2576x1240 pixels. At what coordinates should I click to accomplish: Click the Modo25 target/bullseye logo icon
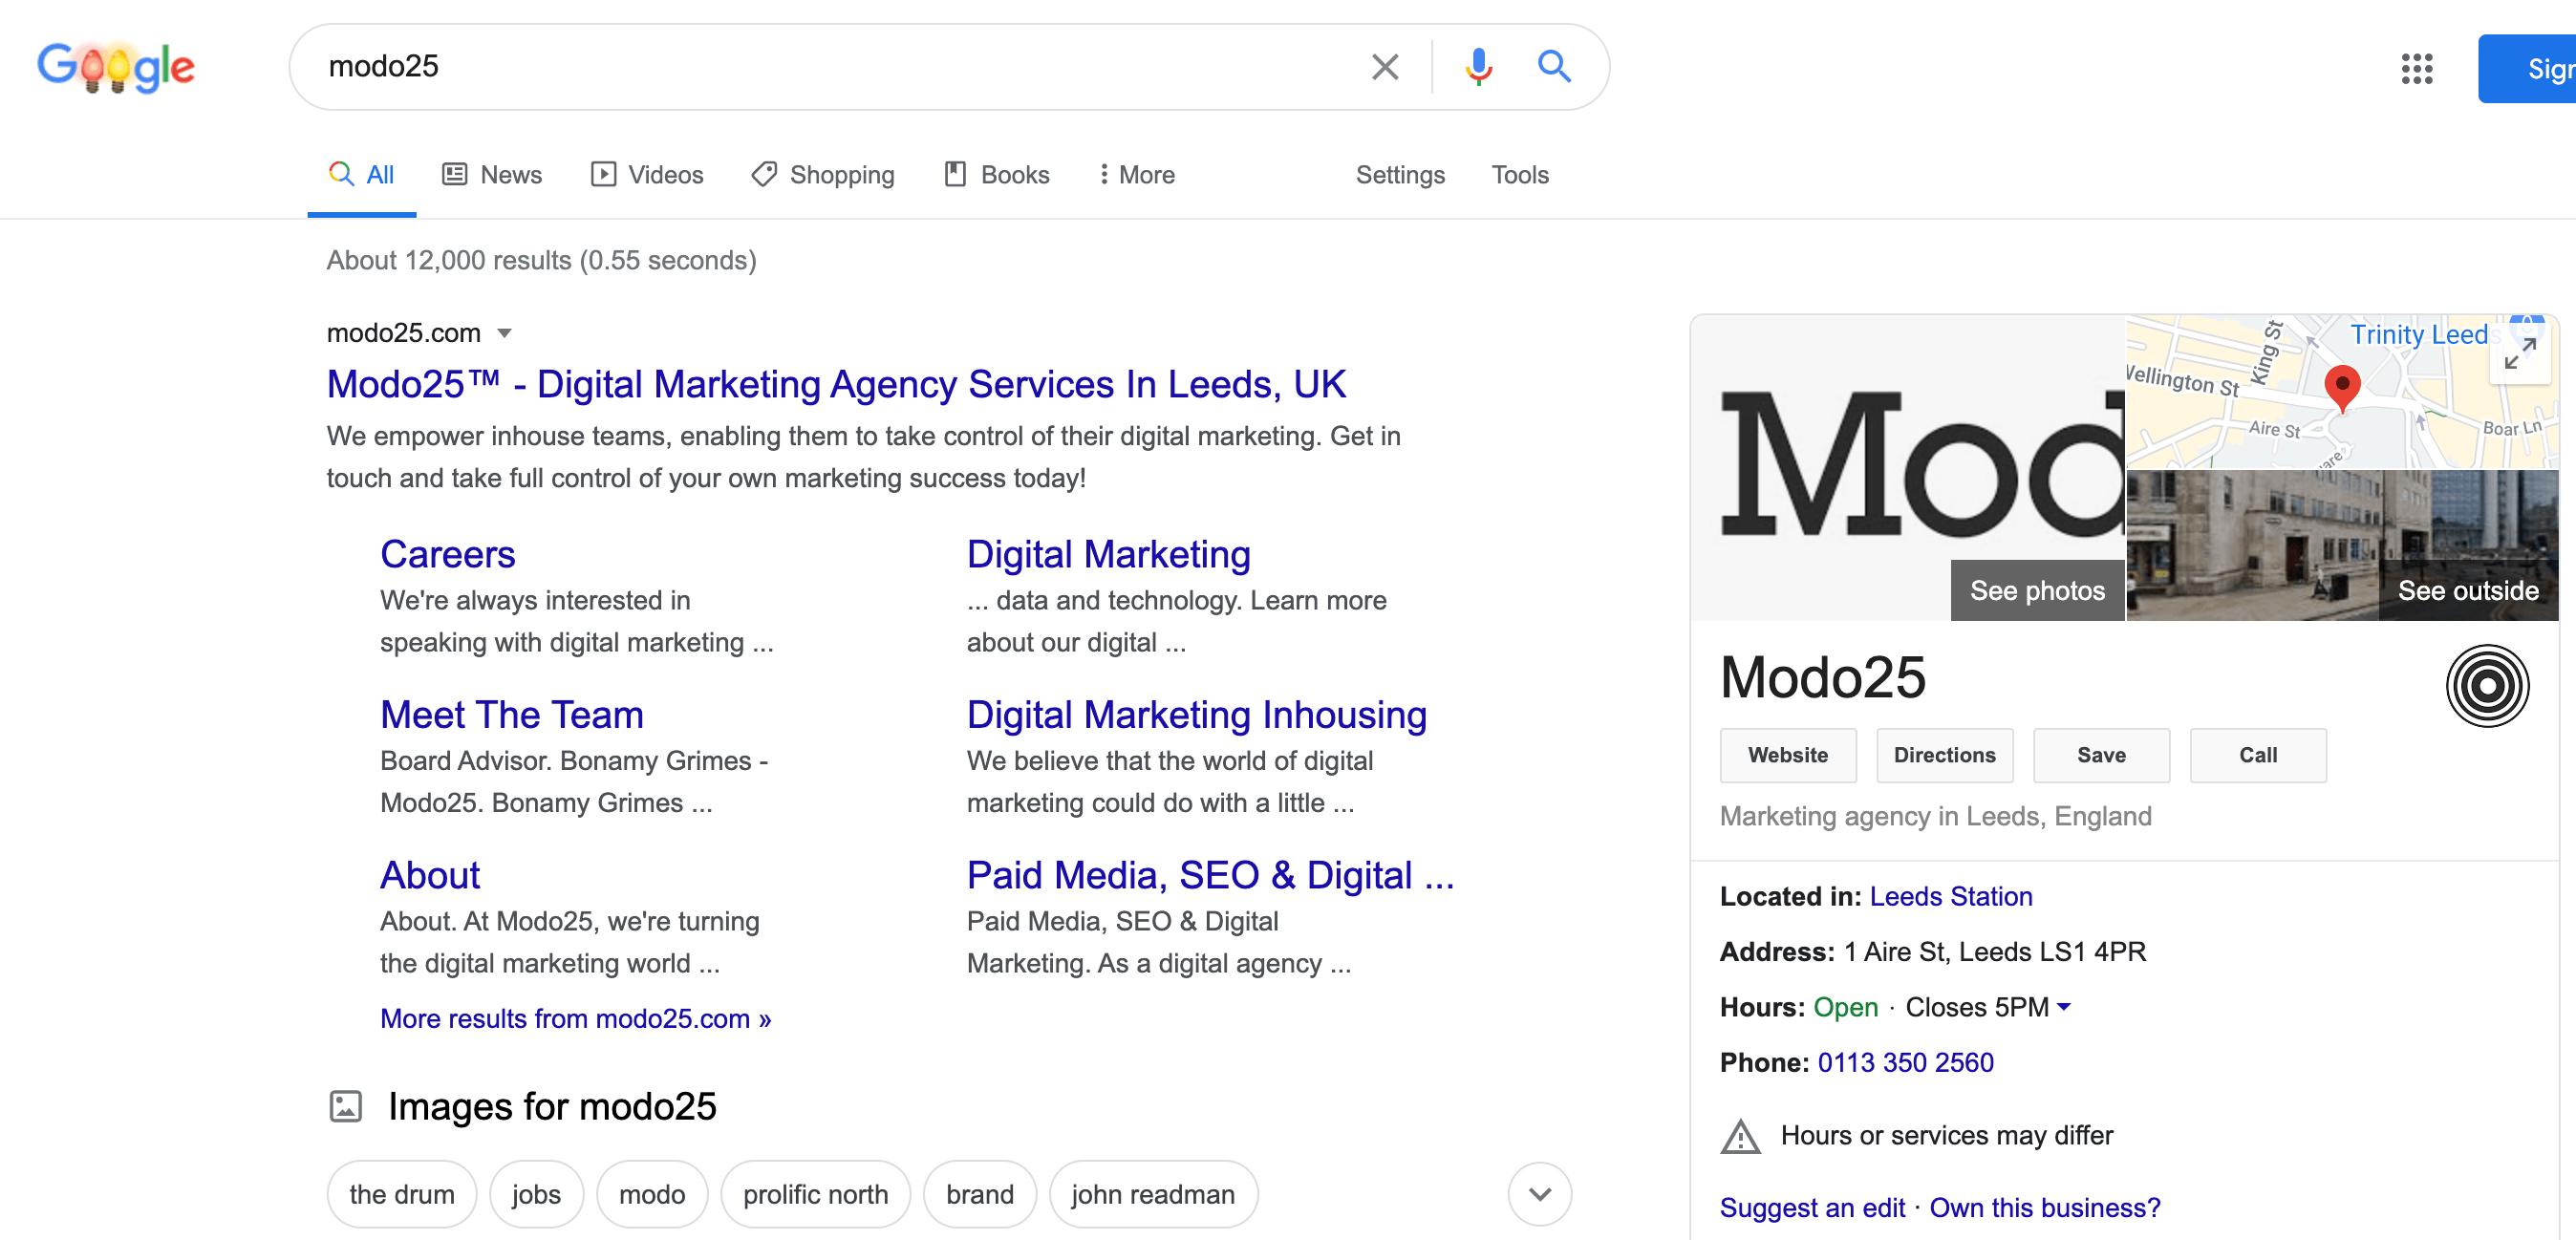click(x=2491, y=685)
